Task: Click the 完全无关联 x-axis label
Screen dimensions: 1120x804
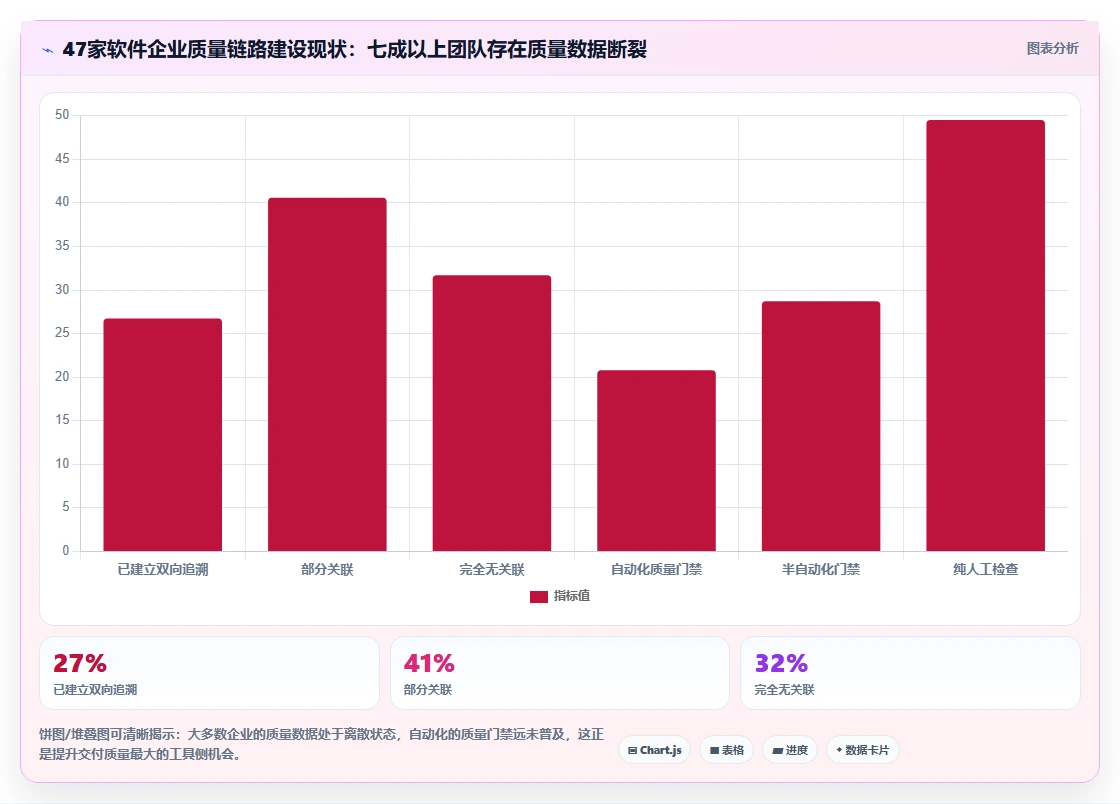Action: pos(491,569)
